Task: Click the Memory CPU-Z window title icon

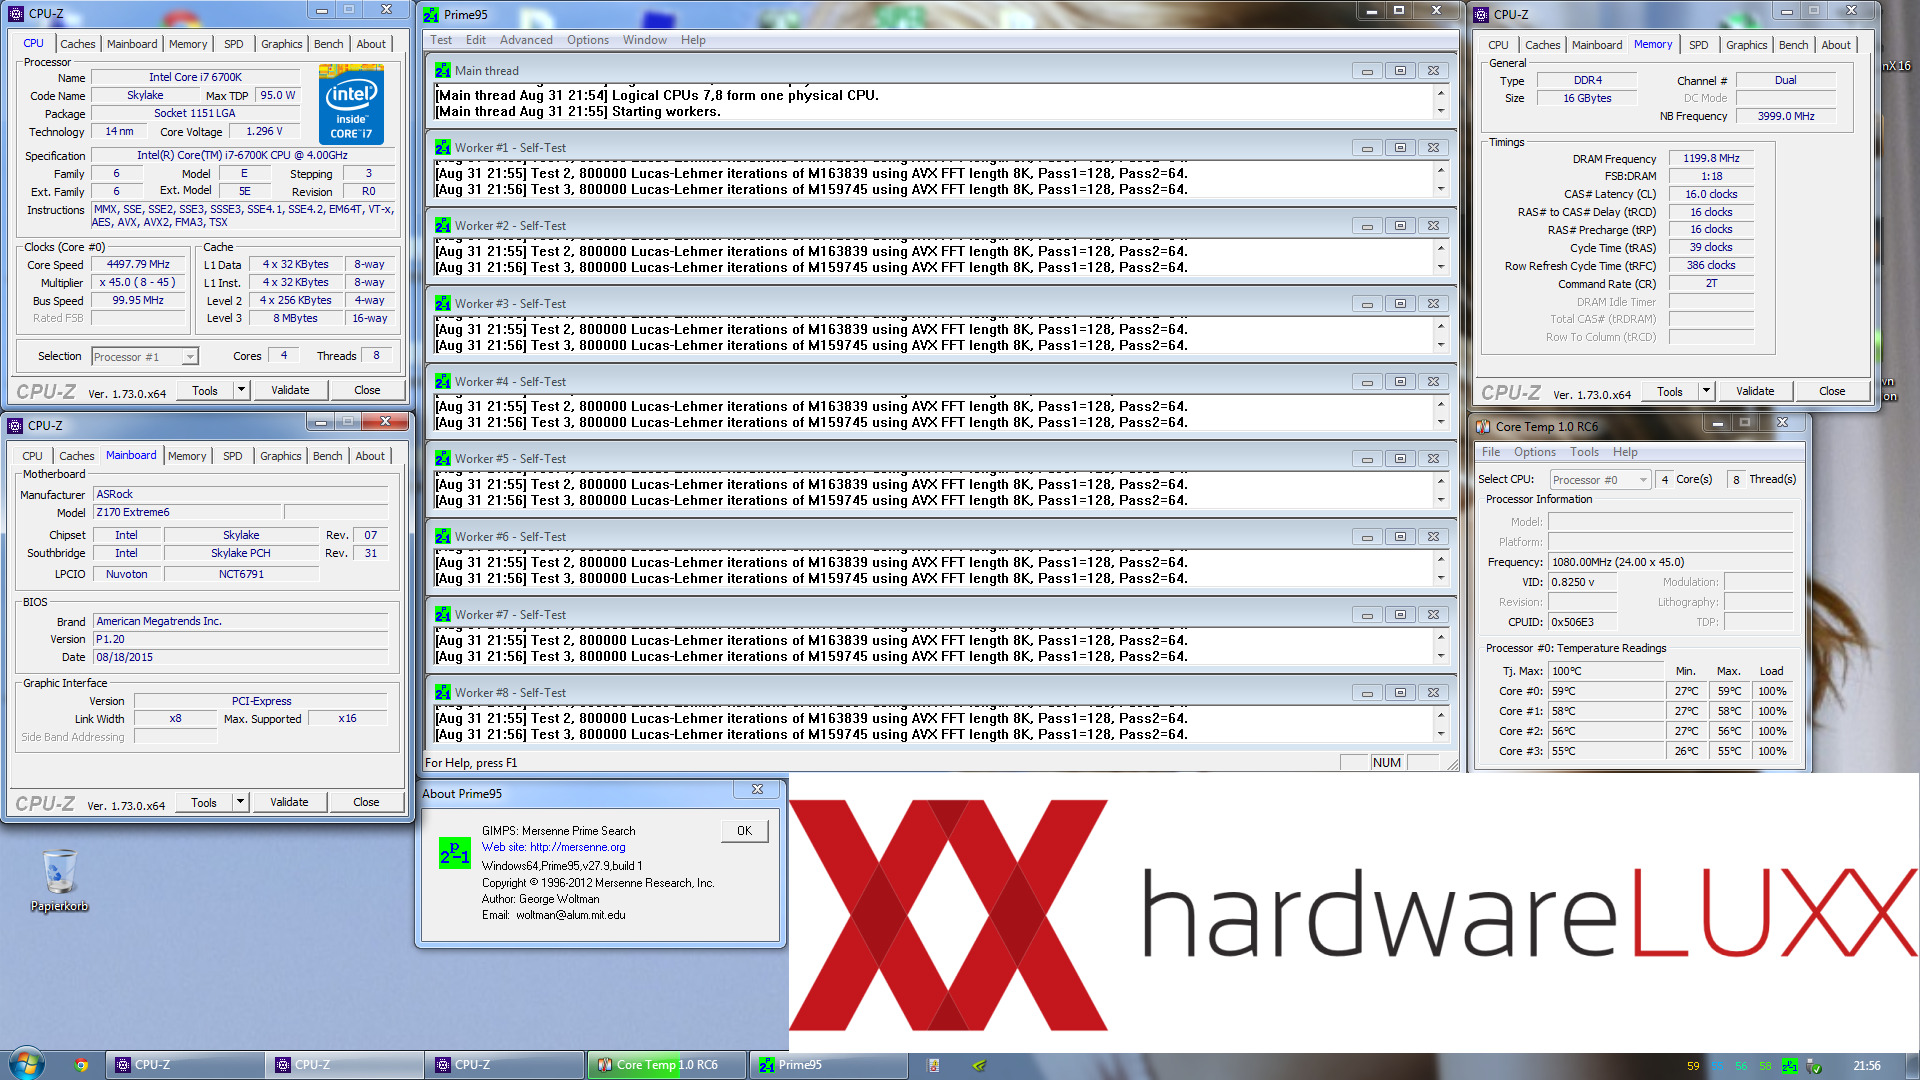Action: (x=1481, y=15)
